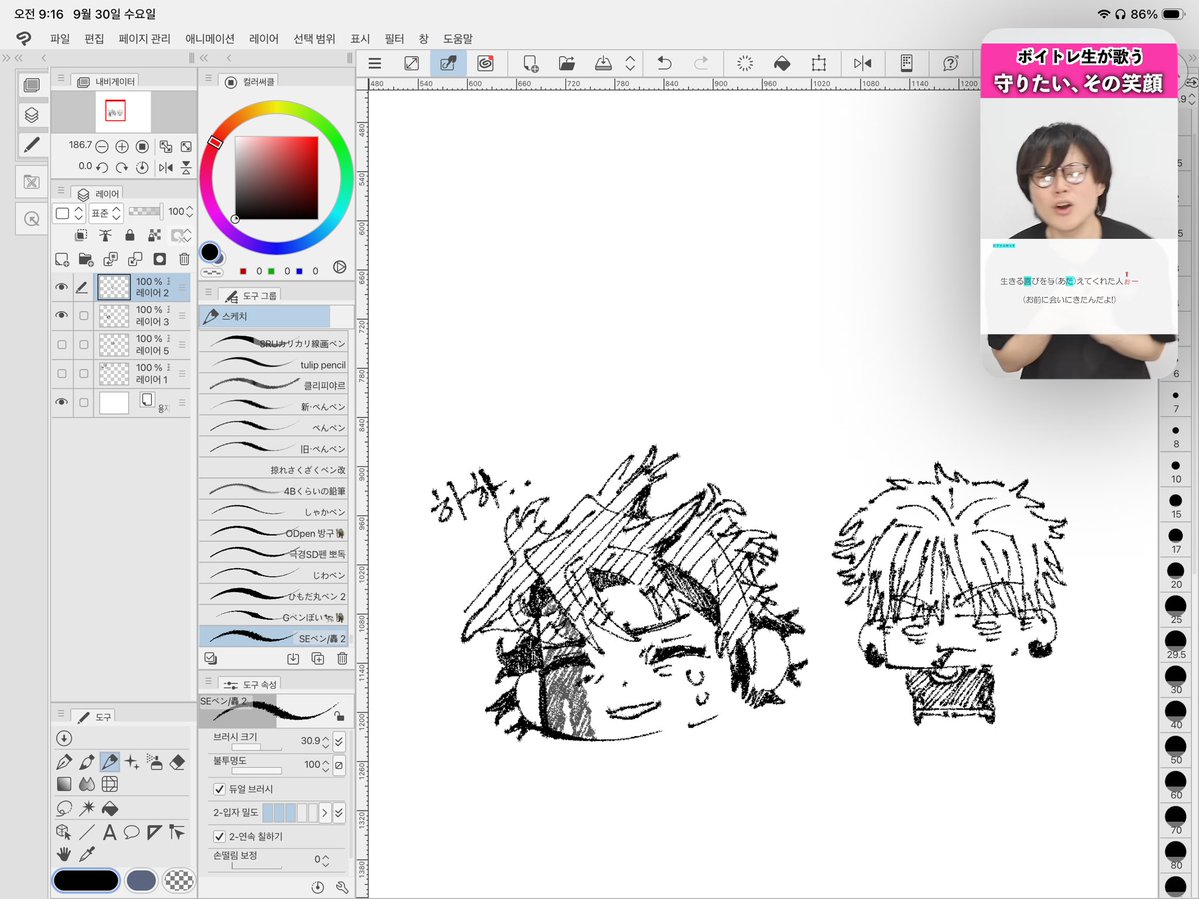Uncheck the 듀얼 브러시 checkbox

click(x=219, y=789)
